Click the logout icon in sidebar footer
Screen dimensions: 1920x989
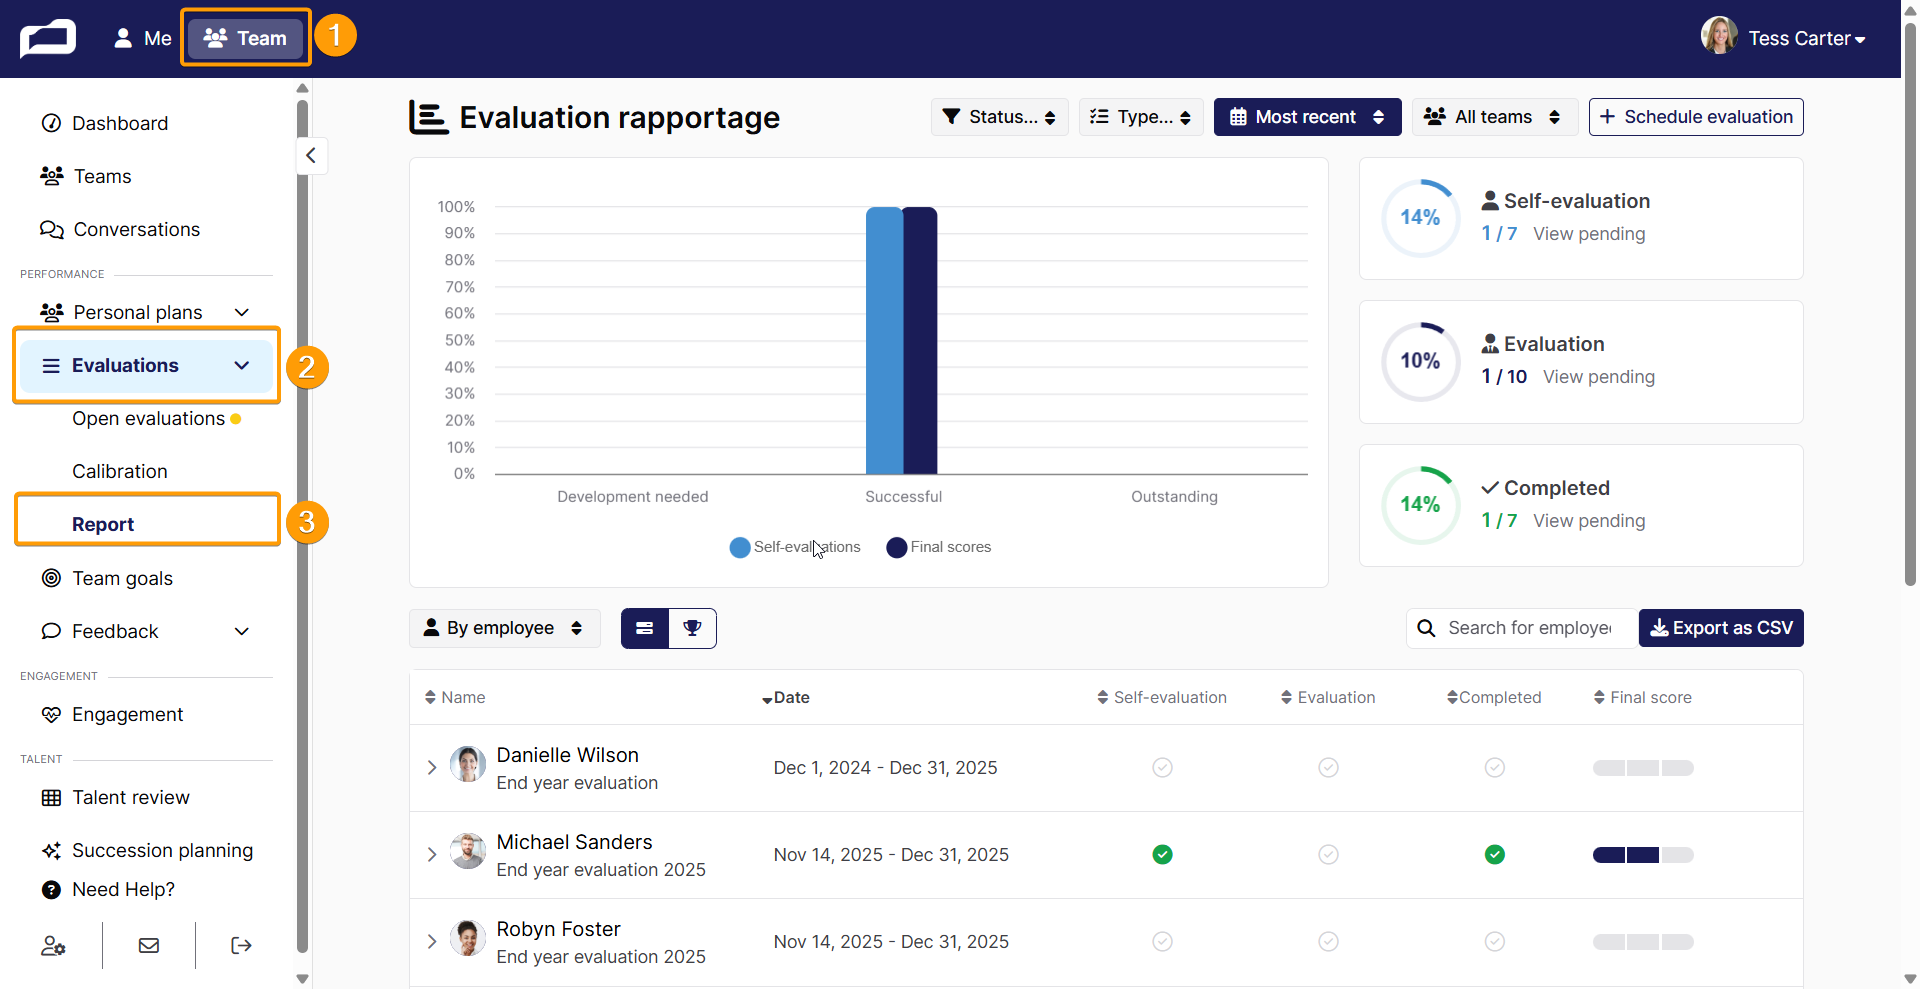(x=241, y=946)
